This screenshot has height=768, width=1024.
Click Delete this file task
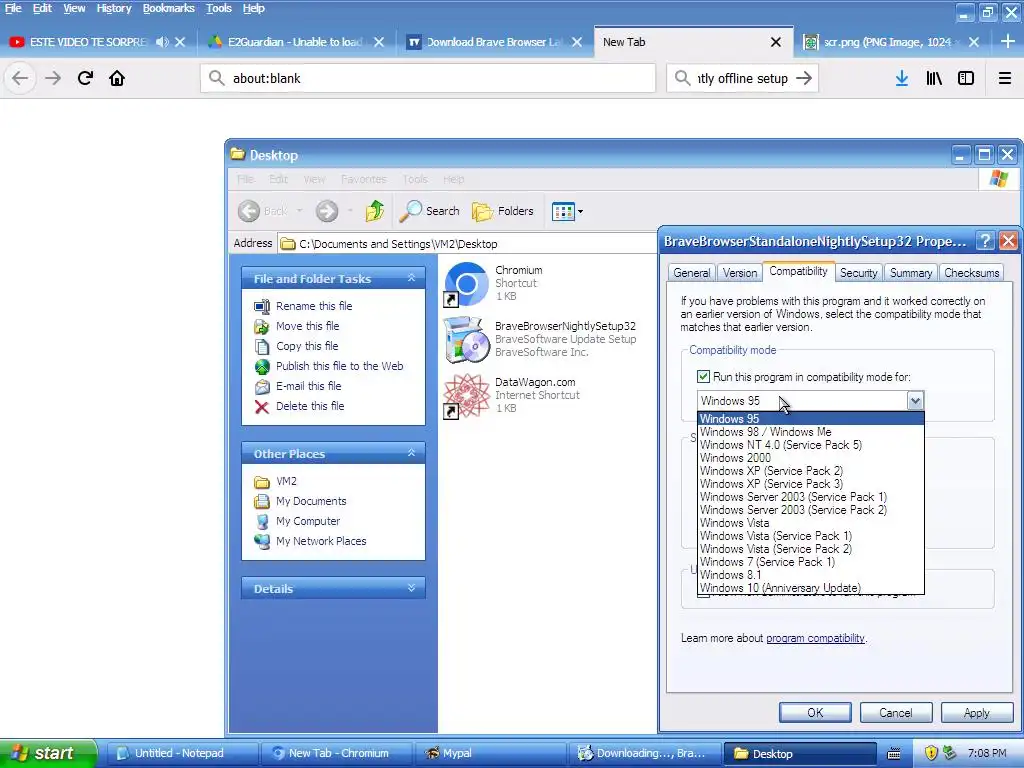tap(310, 406)
